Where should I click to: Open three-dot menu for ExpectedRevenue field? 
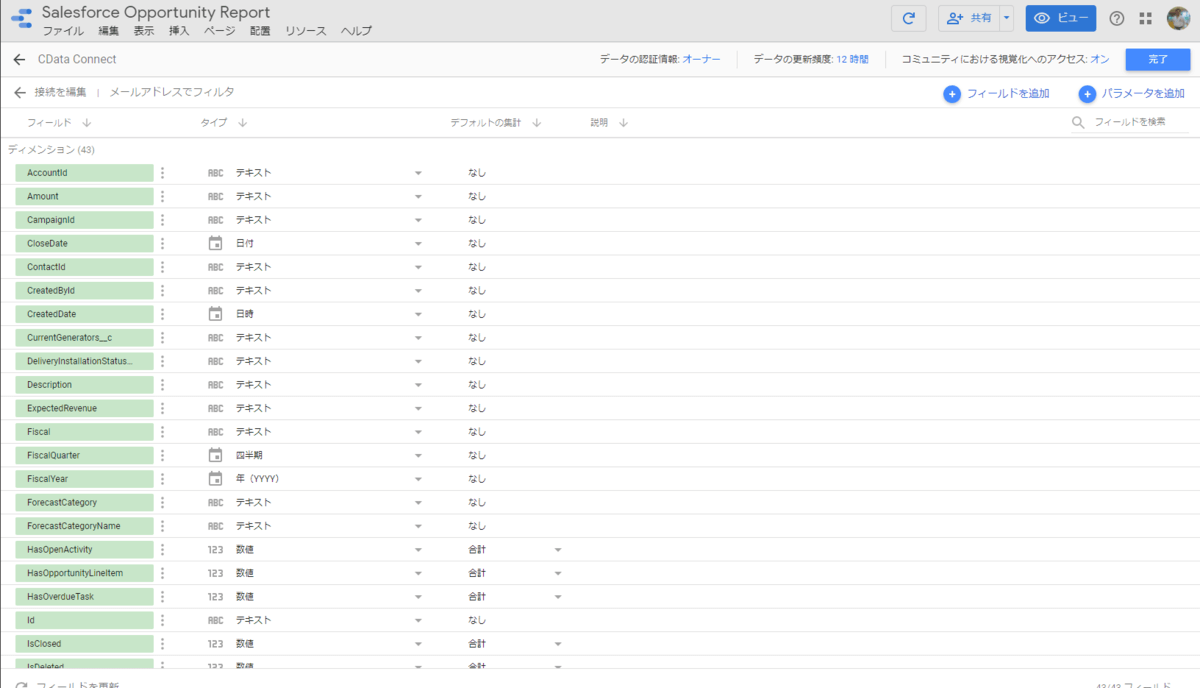point(162,408)
